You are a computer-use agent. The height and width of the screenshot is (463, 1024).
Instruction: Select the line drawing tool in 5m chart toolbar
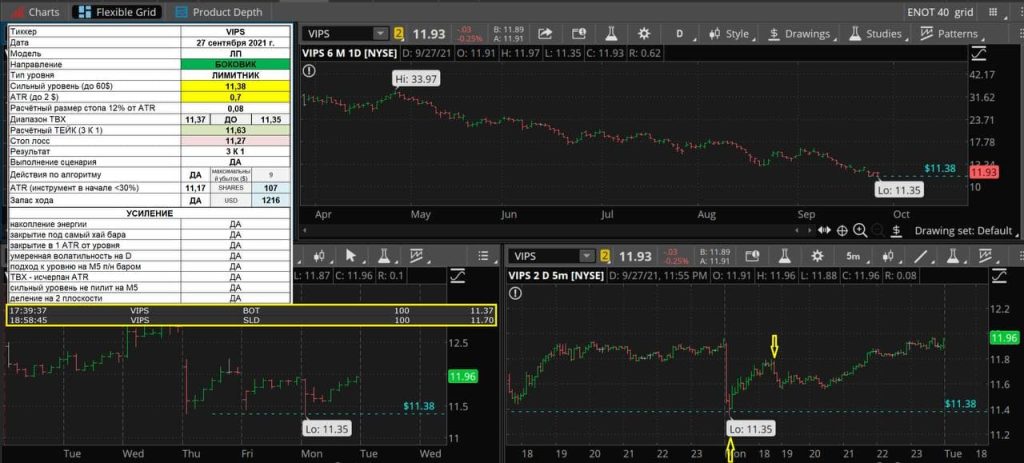(x=921, y=256)
